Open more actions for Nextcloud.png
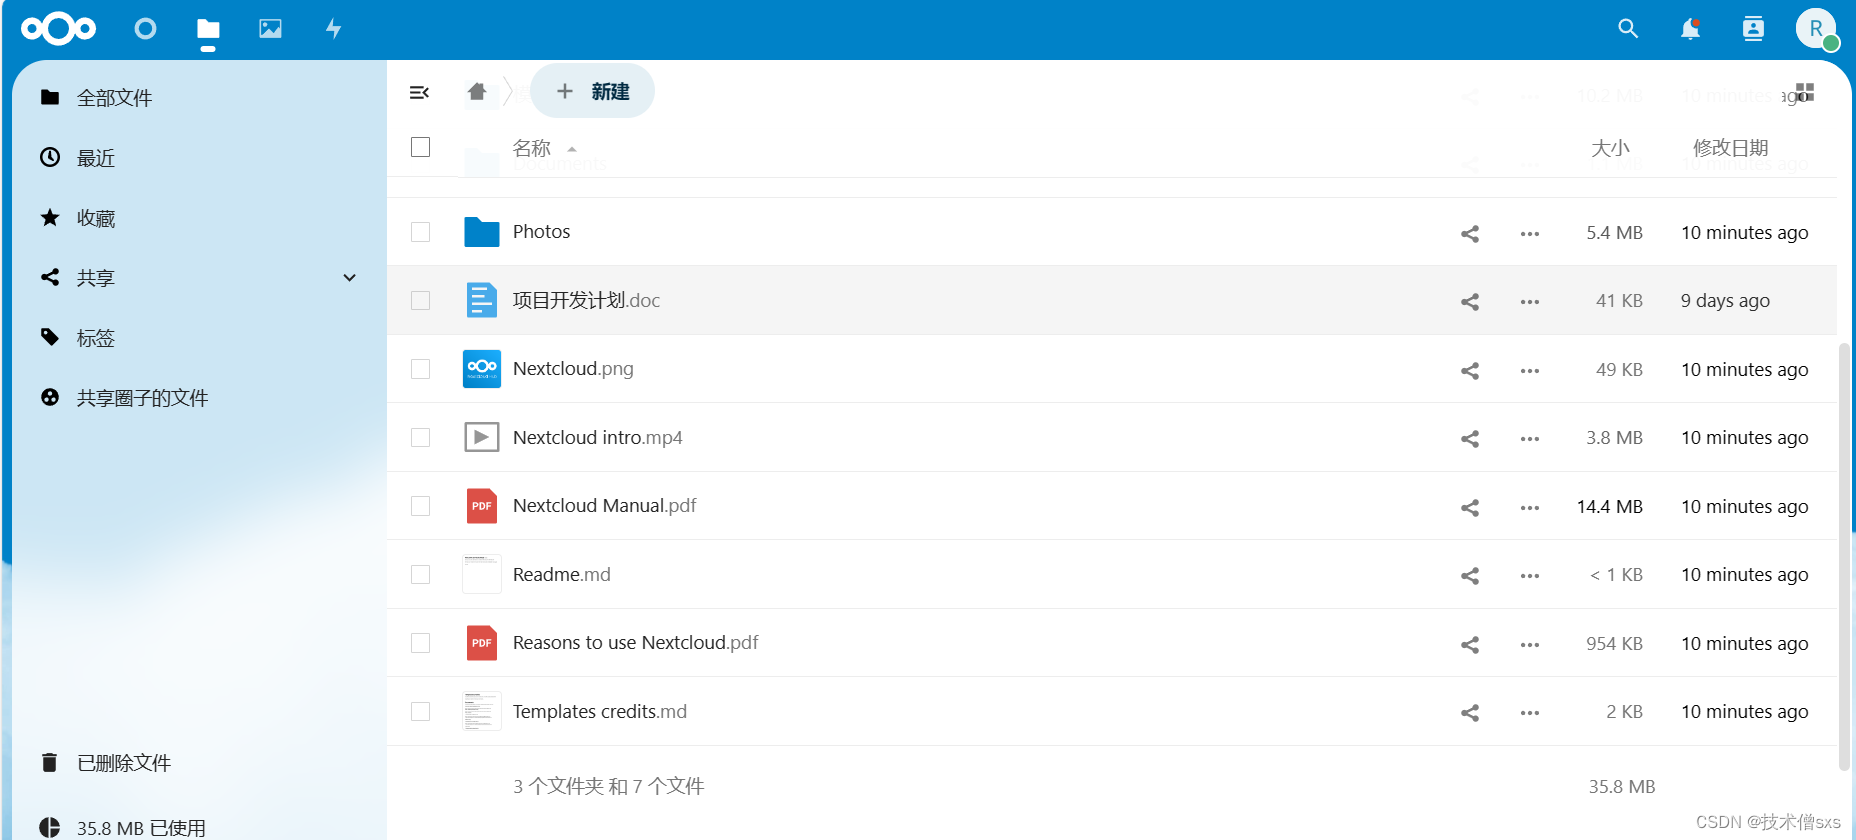 coord(1530,370)
